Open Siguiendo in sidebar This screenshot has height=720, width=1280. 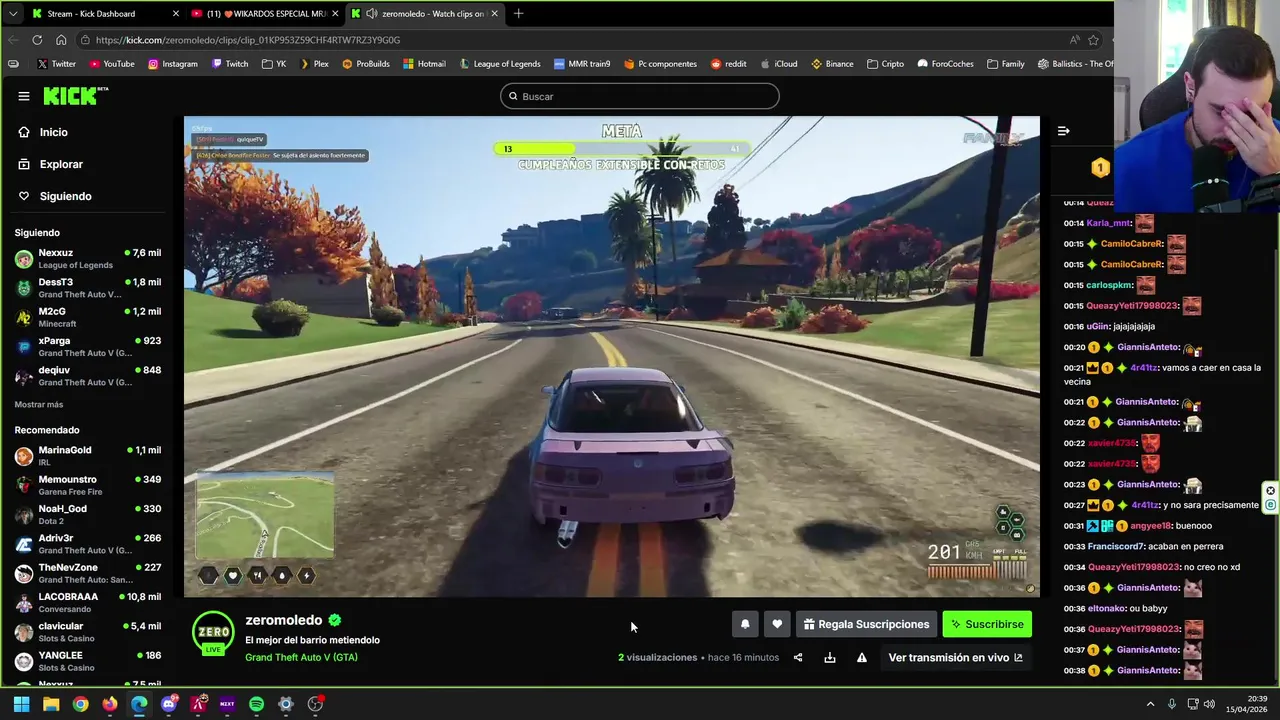55,196
